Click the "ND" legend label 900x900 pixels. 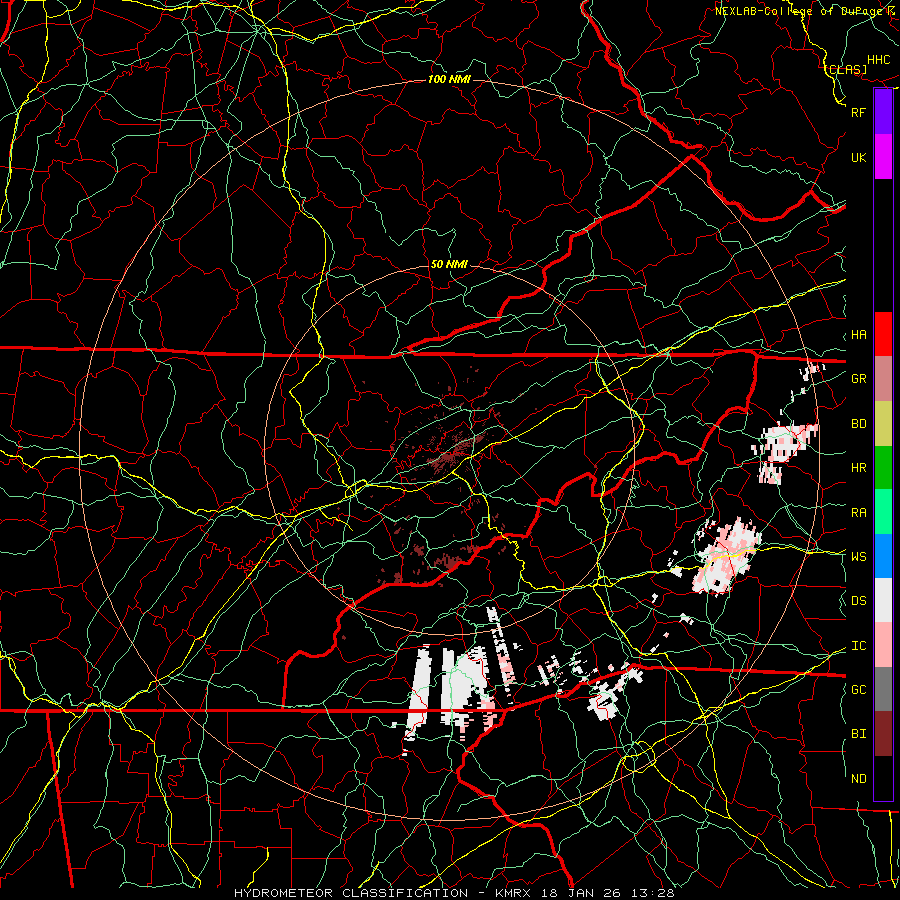click(x=858, y=779)
